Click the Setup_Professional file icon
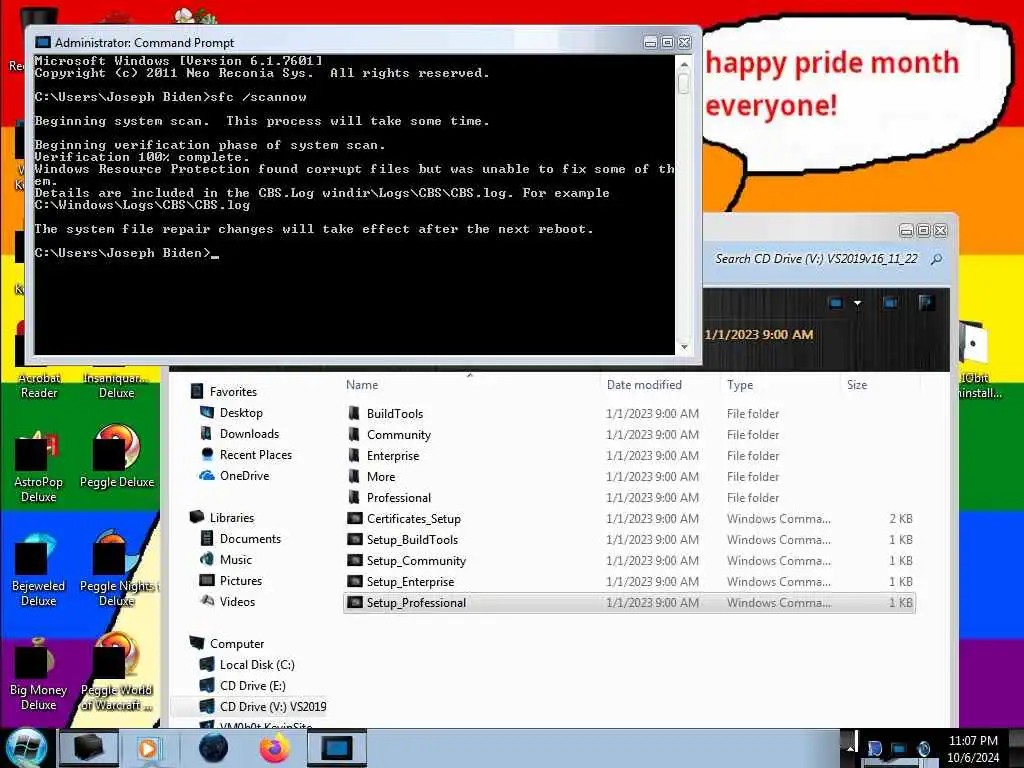Image resolution: width=1024 pixels, height=768 pixels. pos(355,602)
